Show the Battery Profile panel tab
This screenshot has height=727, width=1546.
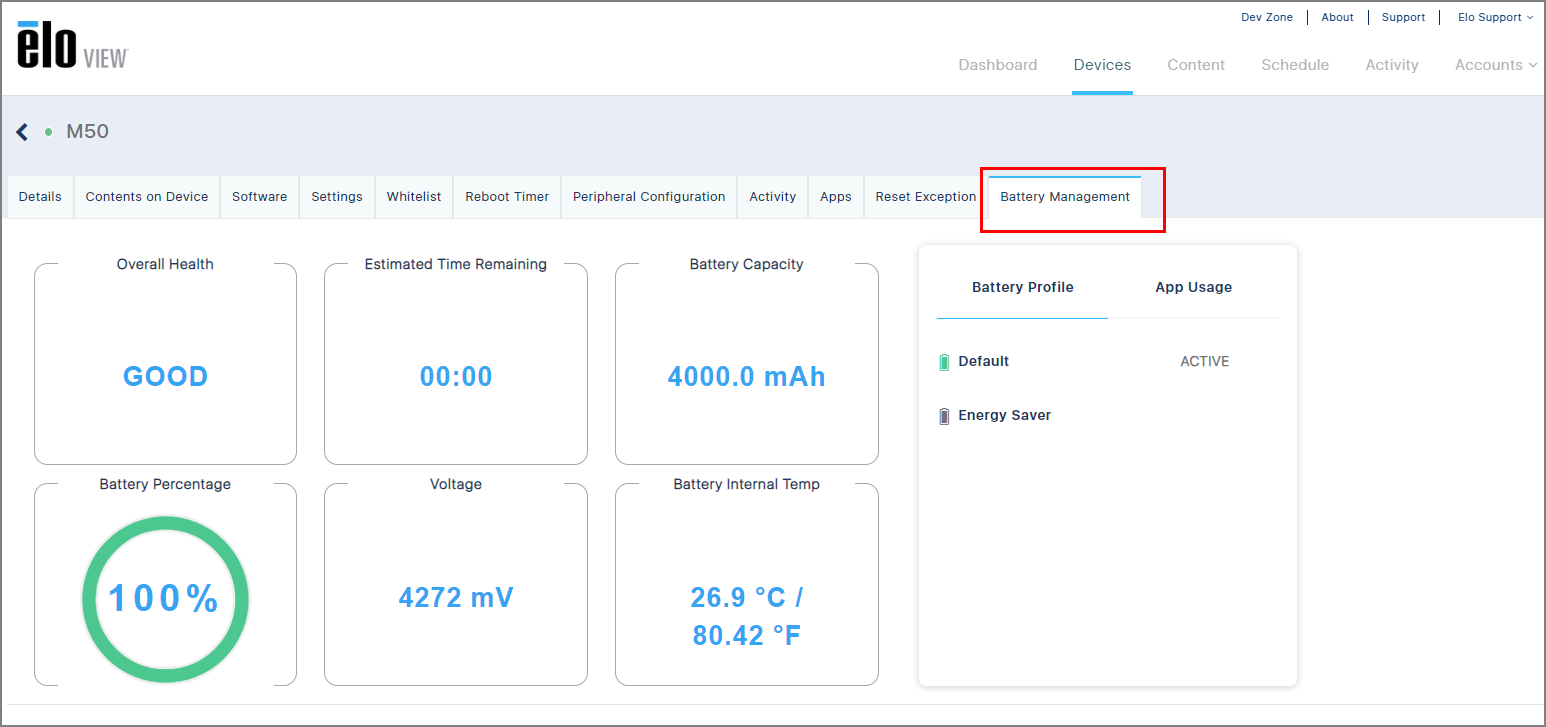pyautogui.click(x=1023, y=288)
